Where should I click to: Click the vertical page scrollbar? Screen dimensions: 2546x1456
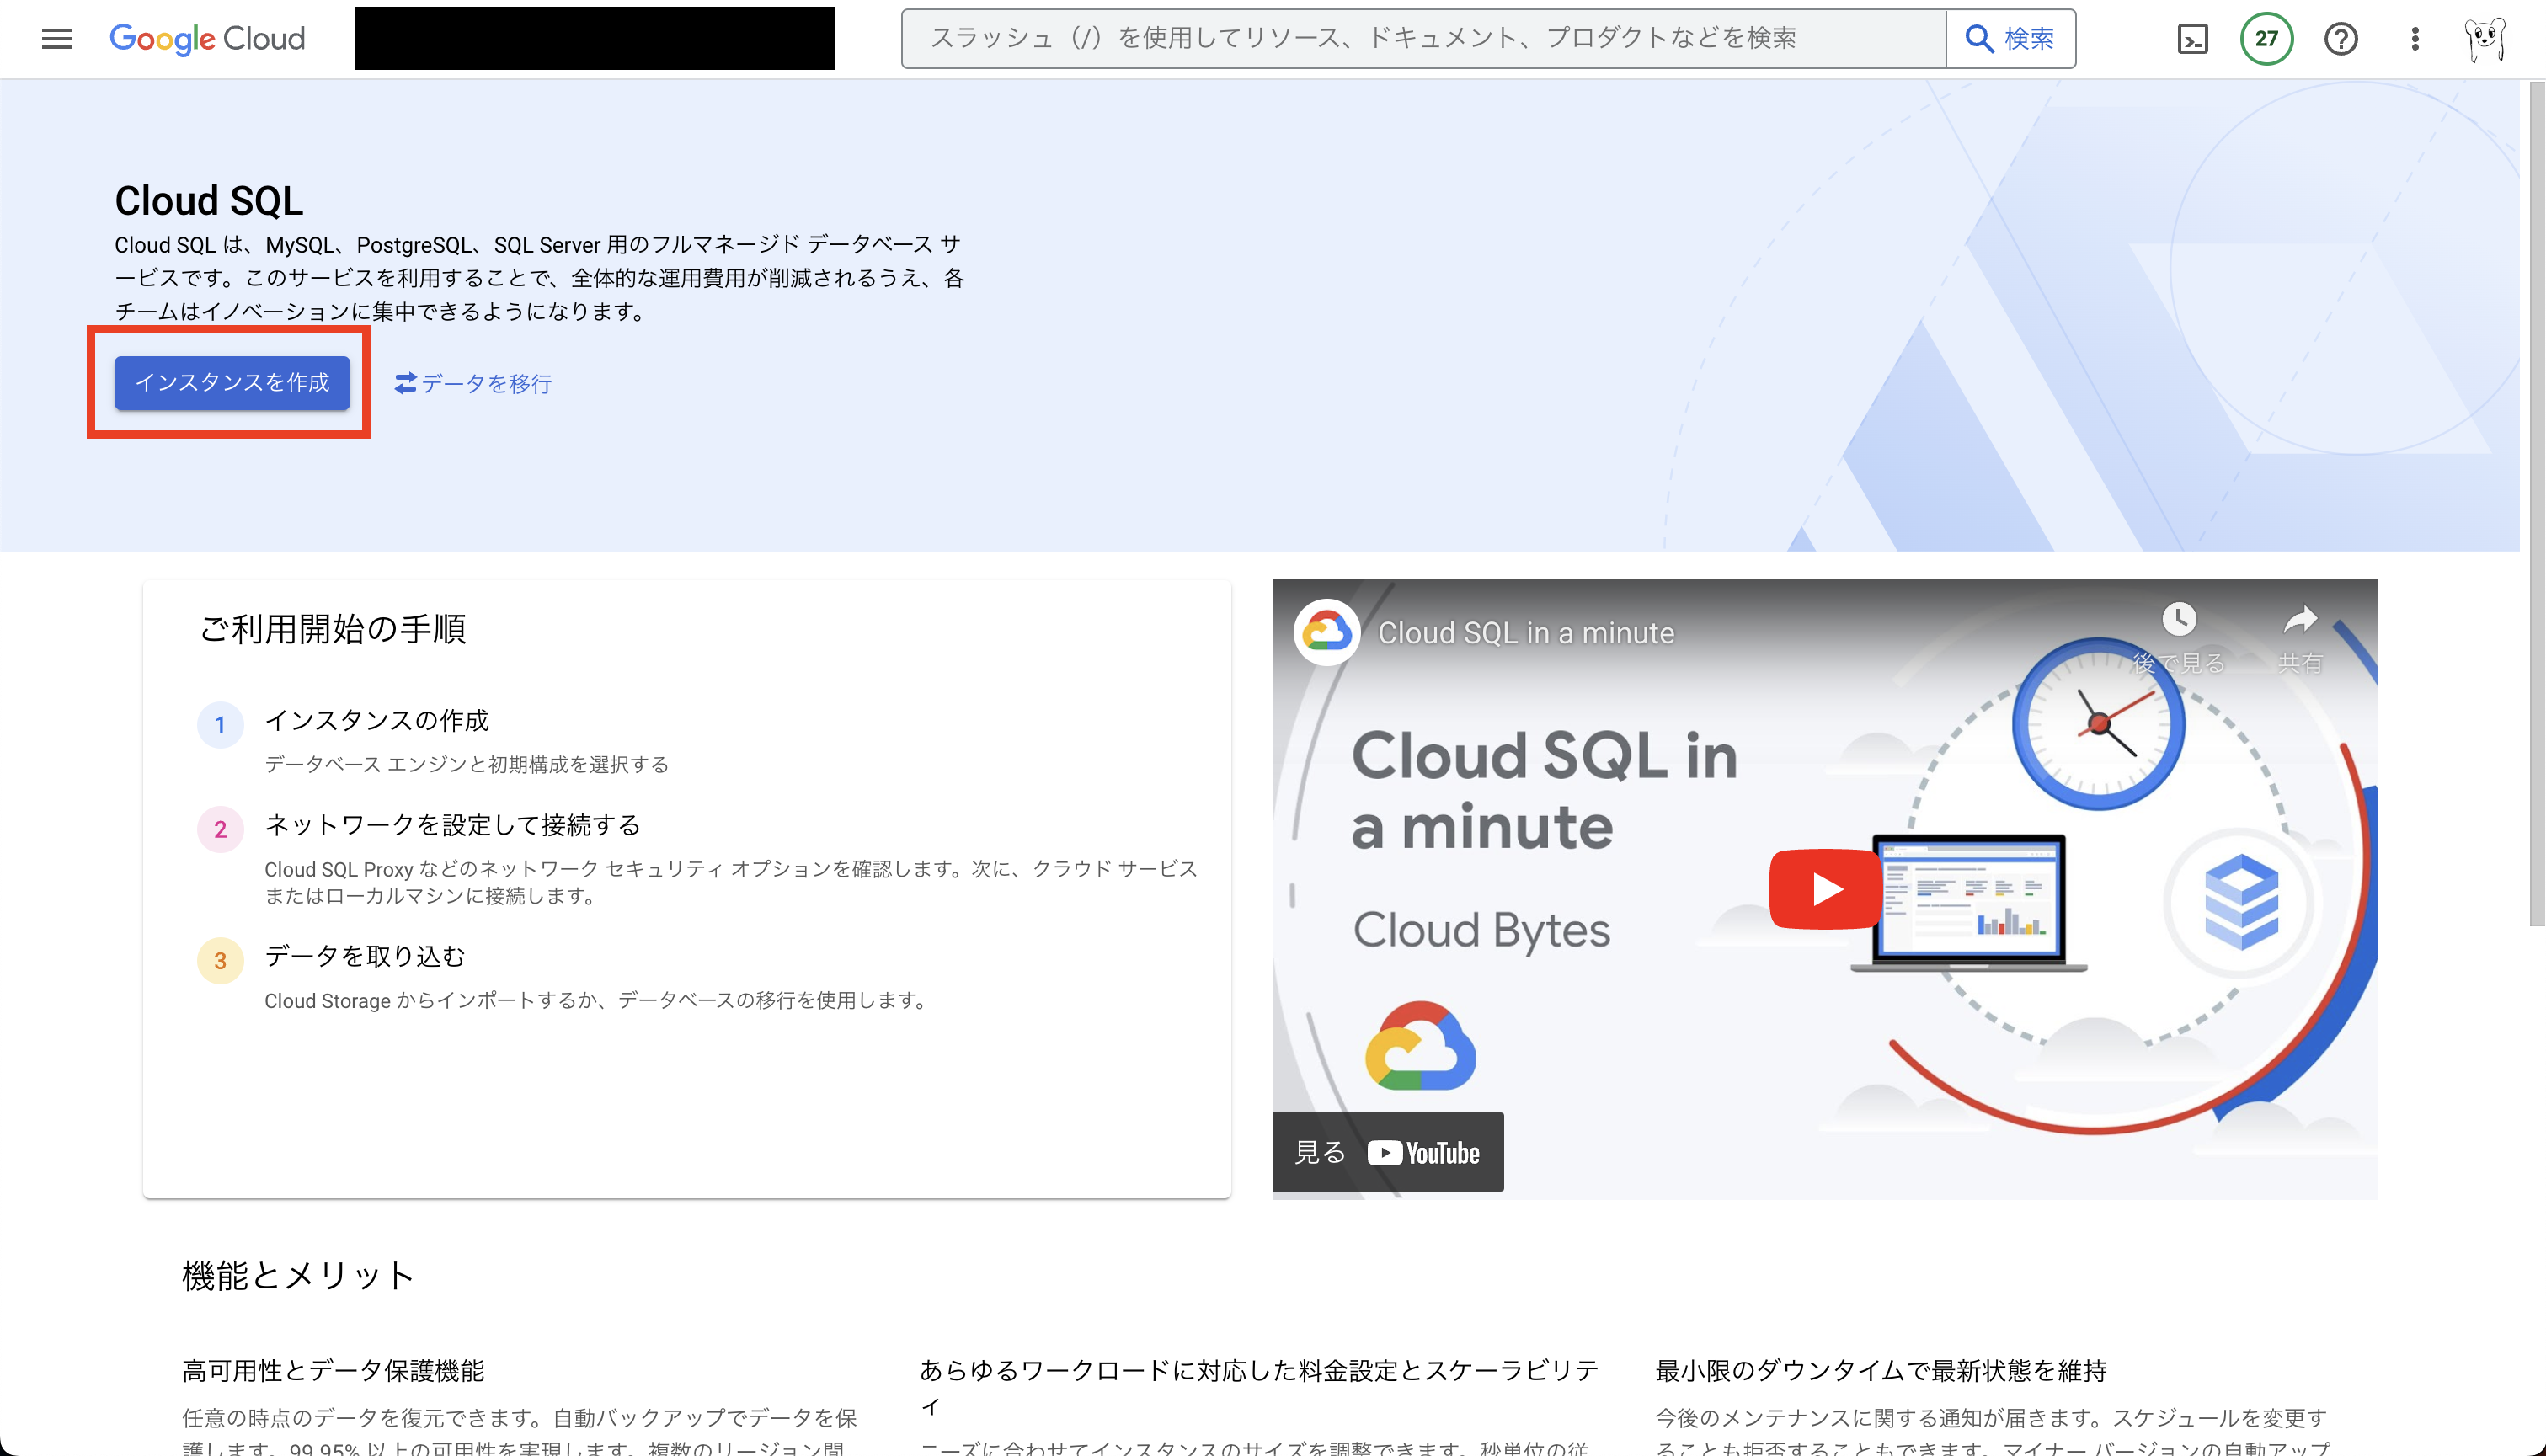pyautogui.click(x=2536, y=505)
